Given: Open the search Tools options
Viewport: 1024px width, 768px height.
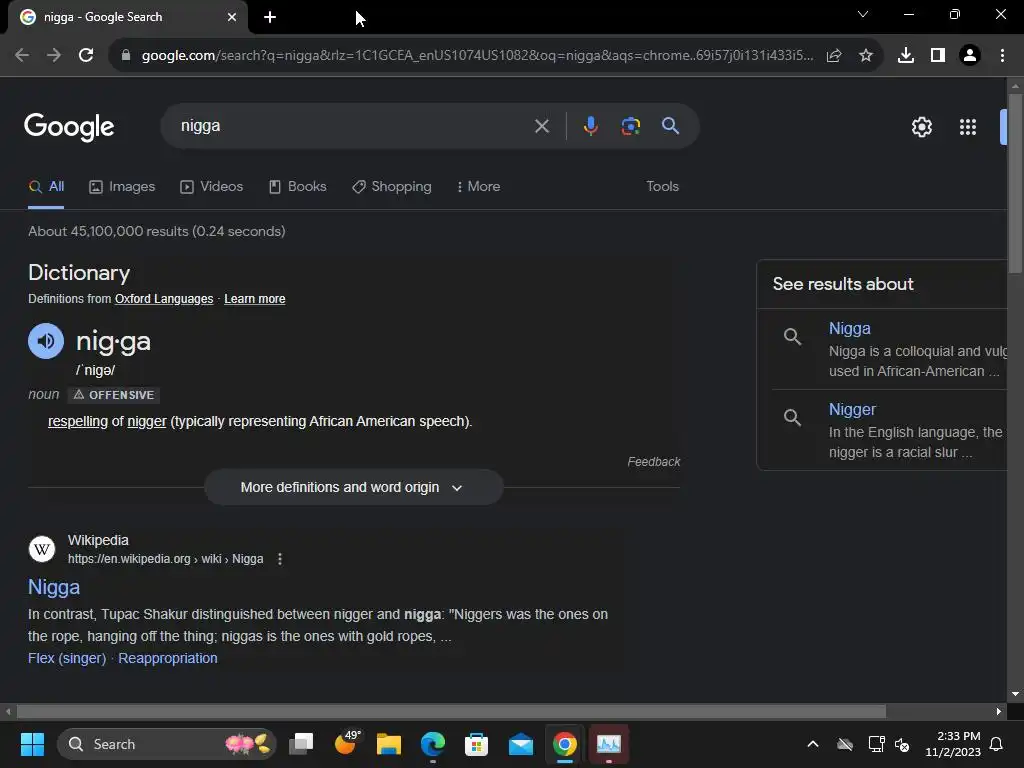Looking at the screenshot, I should (x=662, y=187).
